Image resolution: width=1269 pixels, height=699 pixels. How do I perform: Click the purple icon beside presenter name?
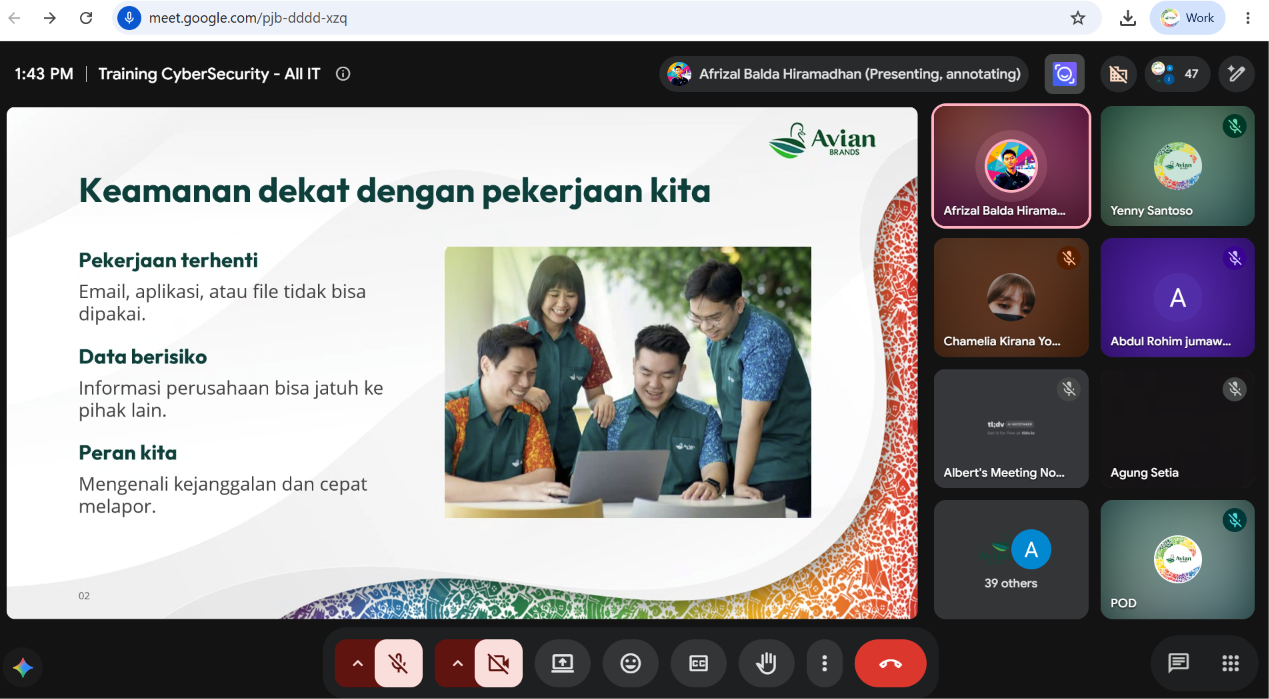(x=1064, y=73)
